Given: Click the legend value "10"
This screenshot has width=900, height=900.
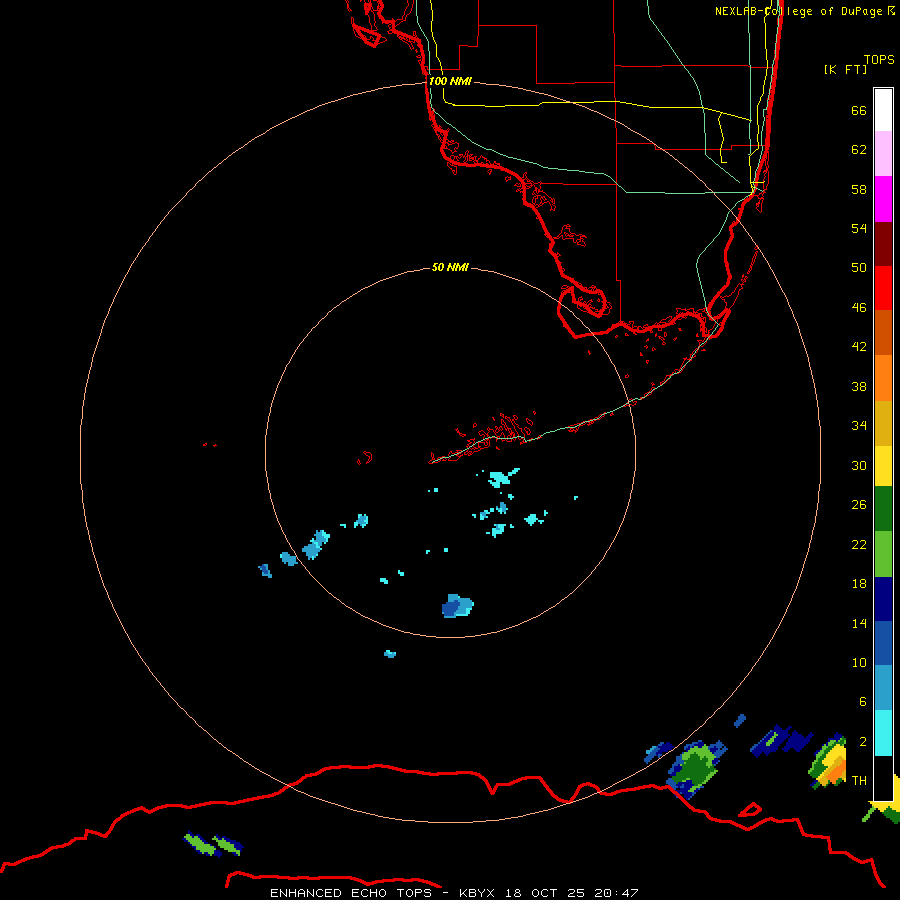Looking at the screenshot, I should point(859,662).
